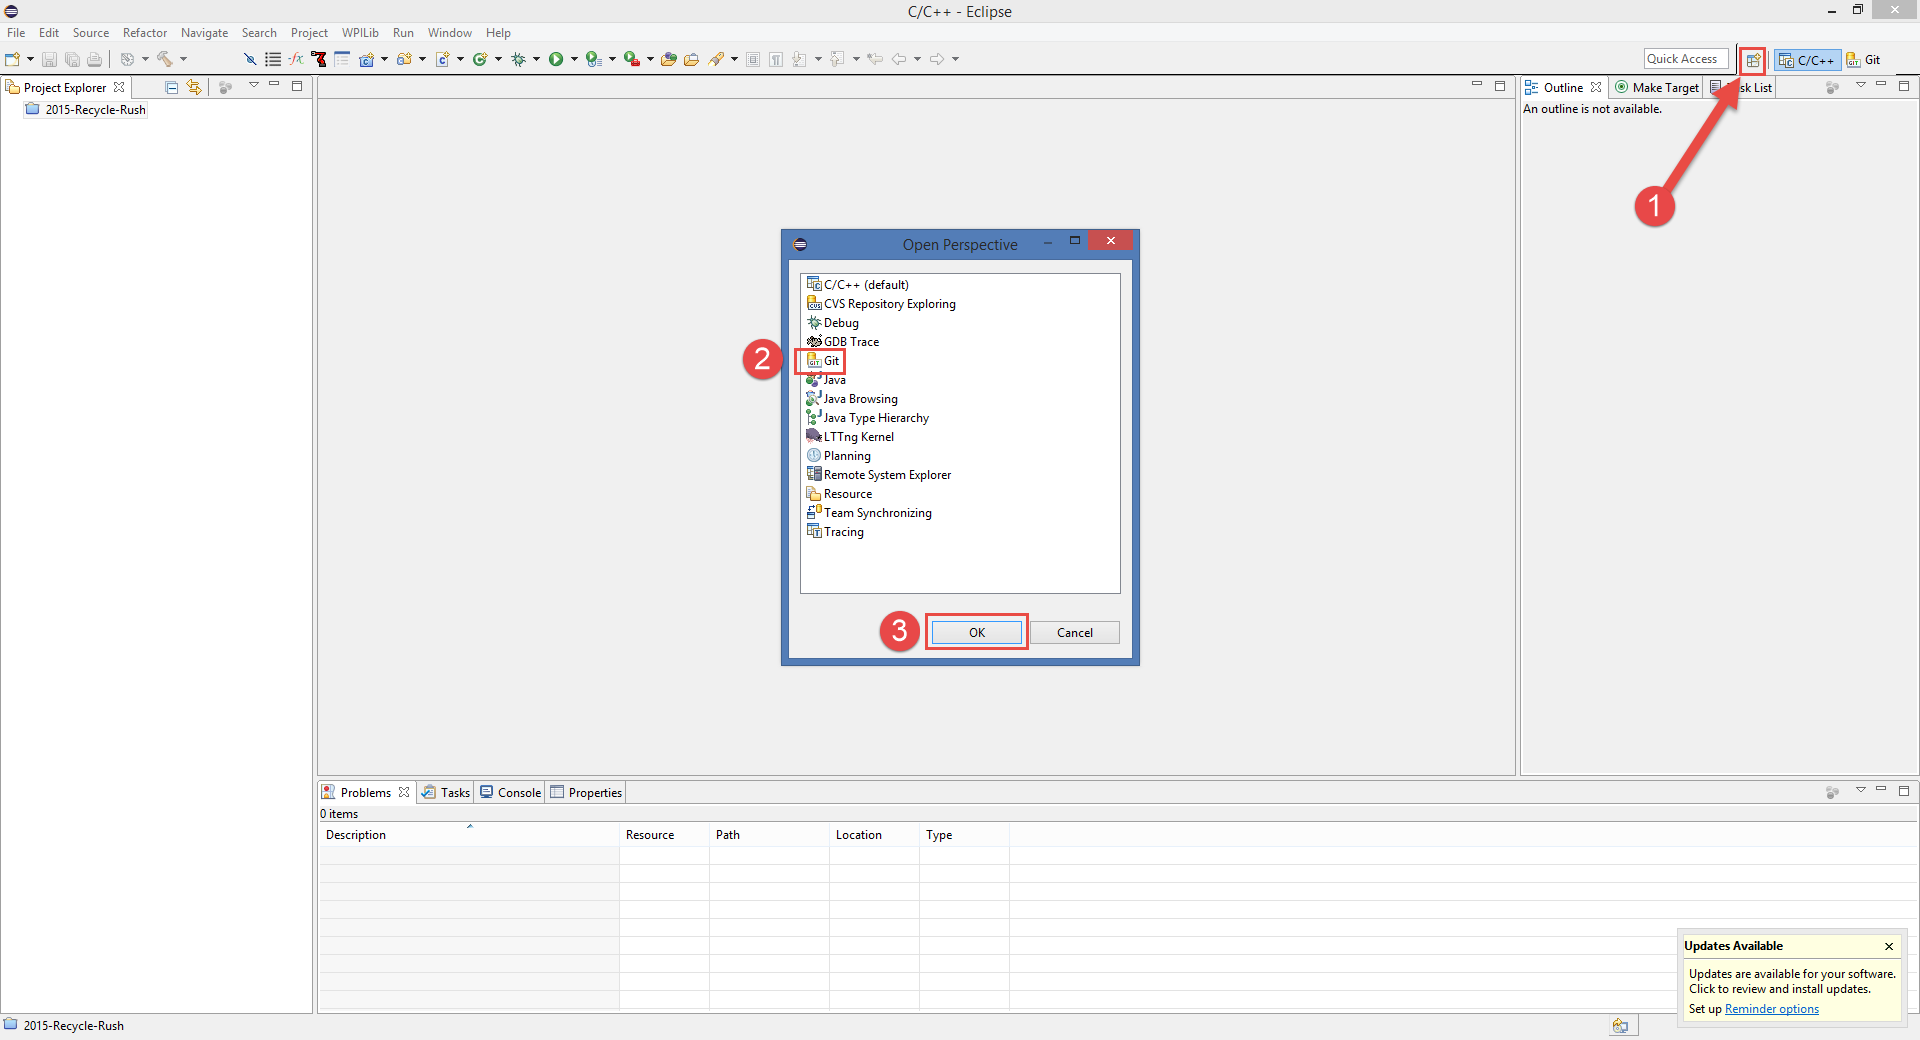Viewport: 1920px width, 1040px height.
Task: Click the Open Type folder icon
Action: point(669,59)
